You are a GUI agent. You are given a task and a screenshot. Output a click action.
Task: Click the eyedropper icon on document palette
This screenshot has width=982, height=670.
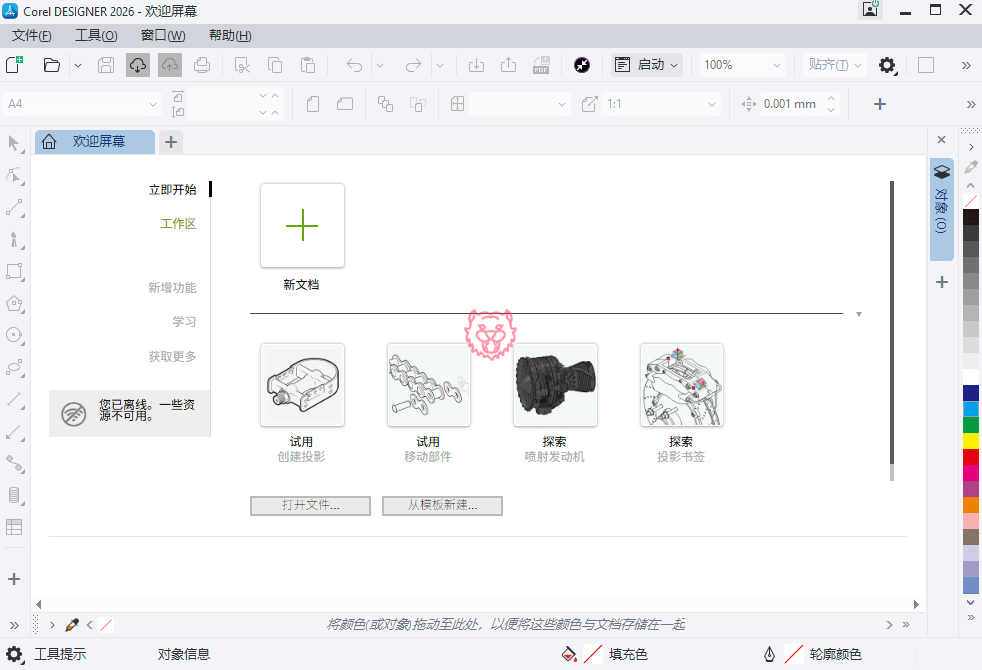pyautogui.click(x=72, y=625)
